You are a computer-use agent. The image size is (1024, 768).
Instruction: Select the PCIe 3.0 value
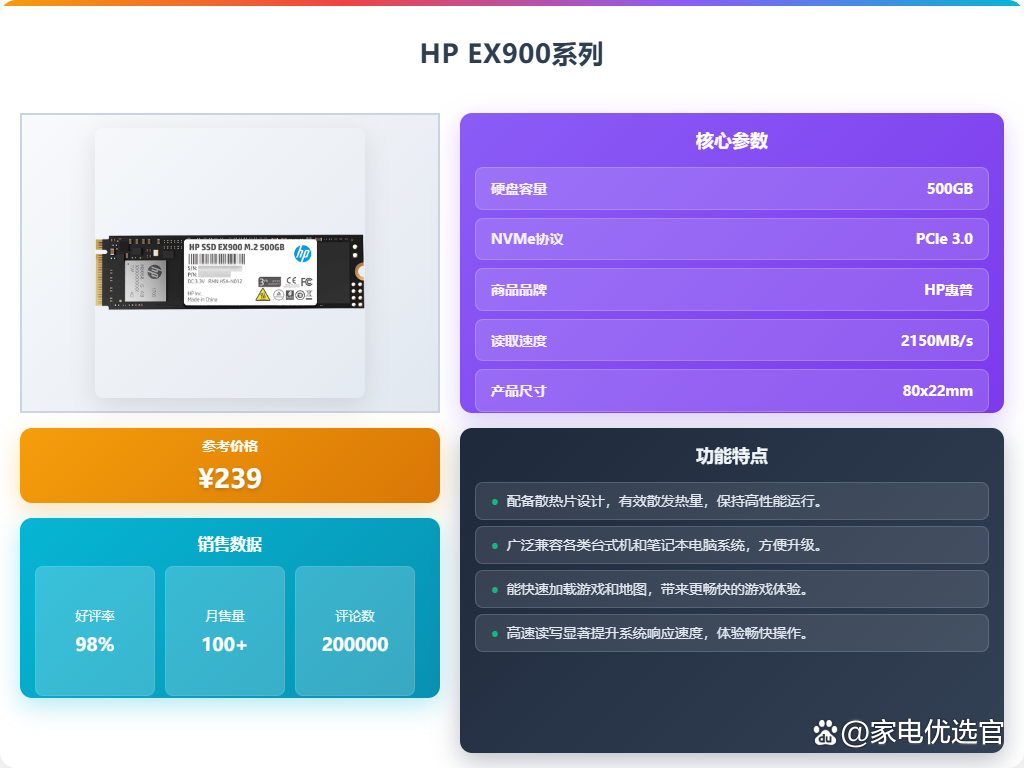pyautogui.click(x=944, y=239)
